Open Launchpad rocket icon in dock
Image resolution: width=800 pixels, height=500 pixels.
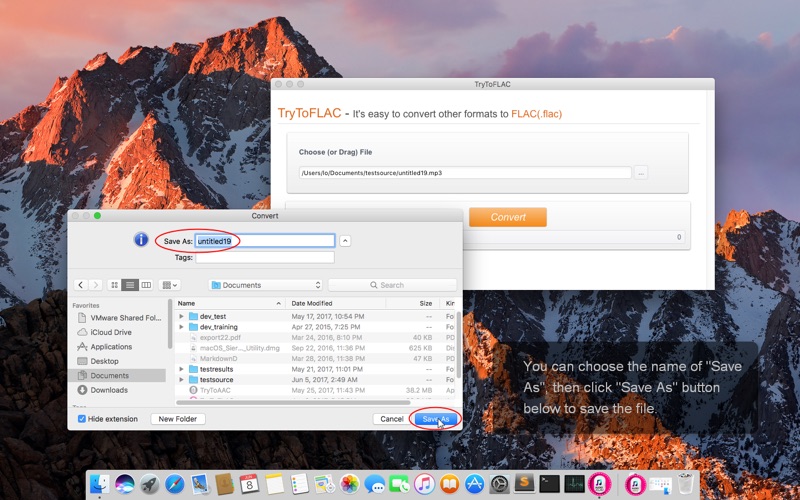tap(149, 483)
